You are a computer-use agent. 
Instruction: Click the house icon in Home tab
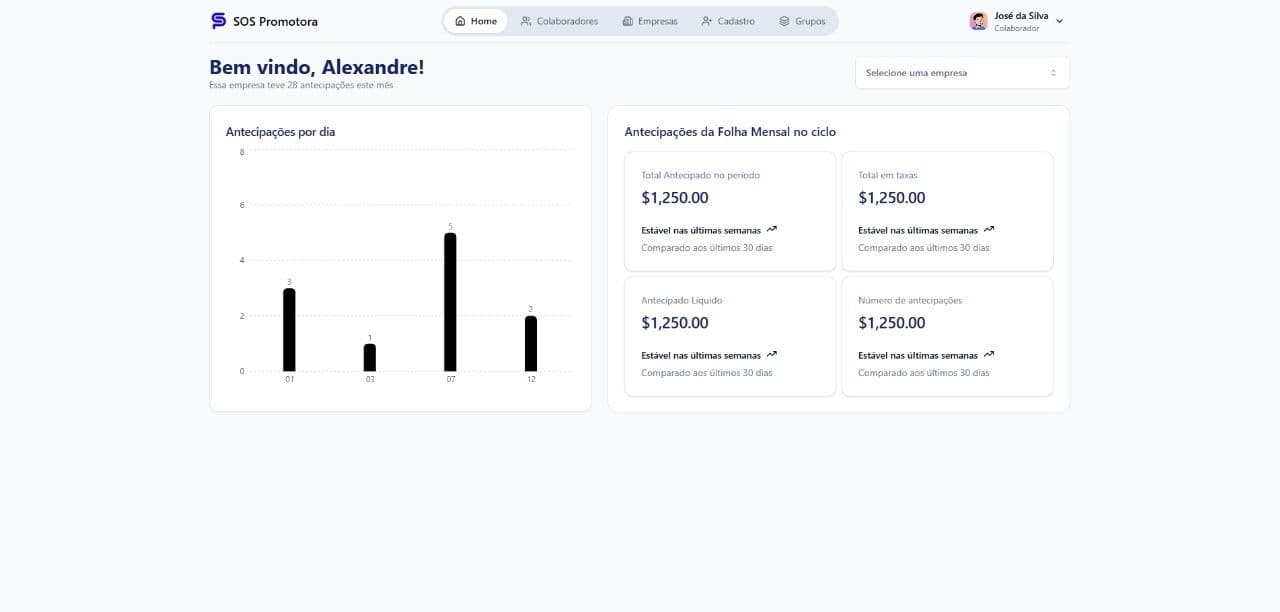click(x=460, y=21)
